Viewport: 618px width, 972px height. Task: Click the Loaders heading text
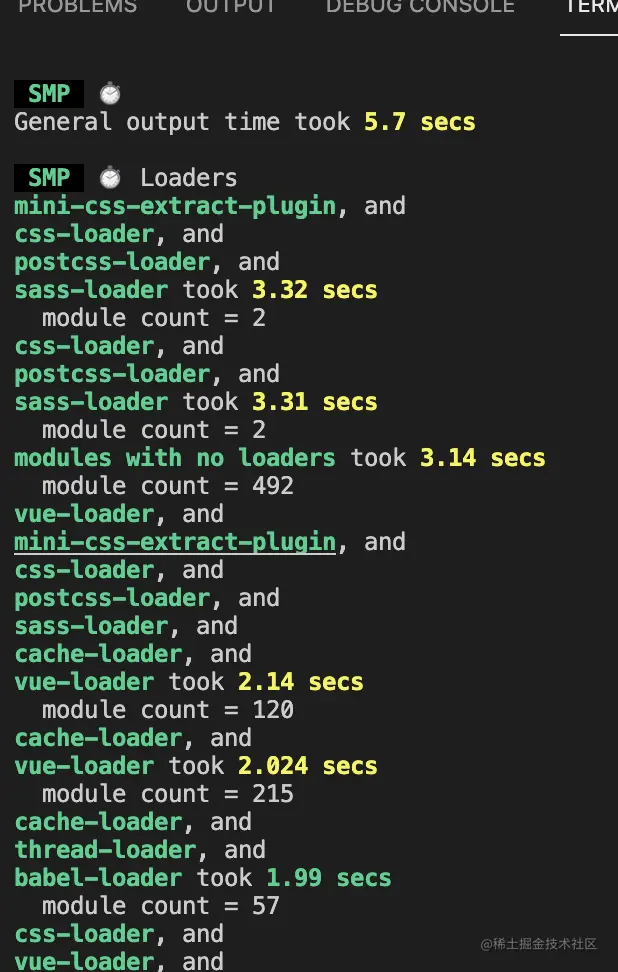point(189,178)
